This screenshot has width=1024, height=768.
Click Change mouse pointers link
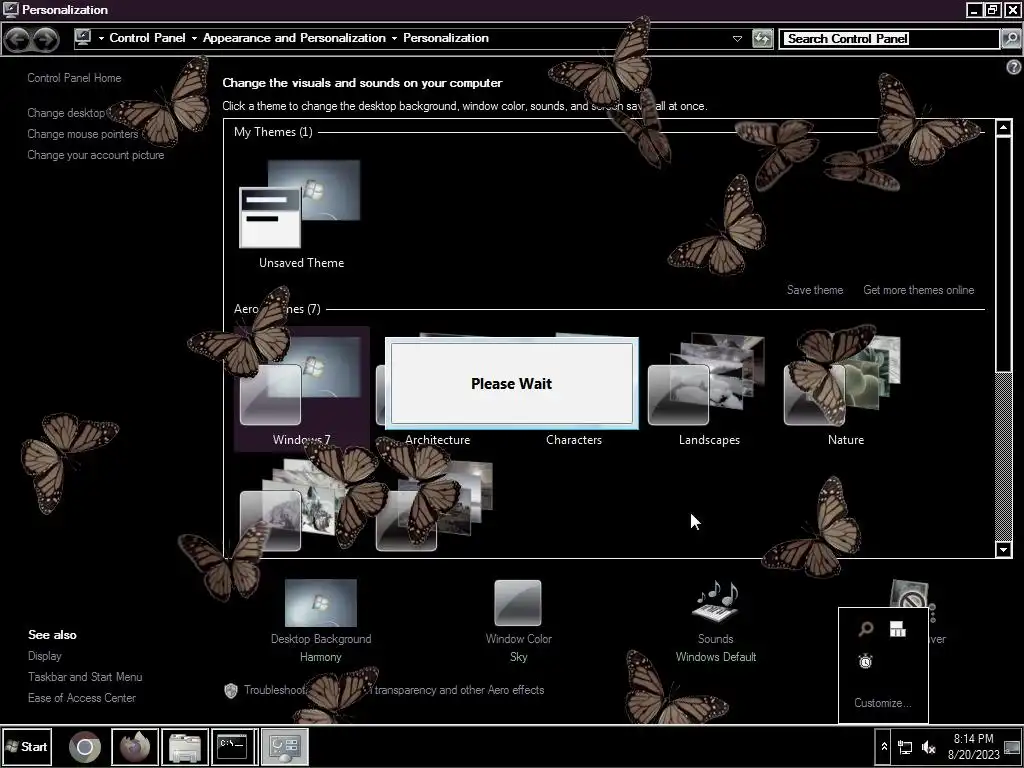tap(83, 134)
